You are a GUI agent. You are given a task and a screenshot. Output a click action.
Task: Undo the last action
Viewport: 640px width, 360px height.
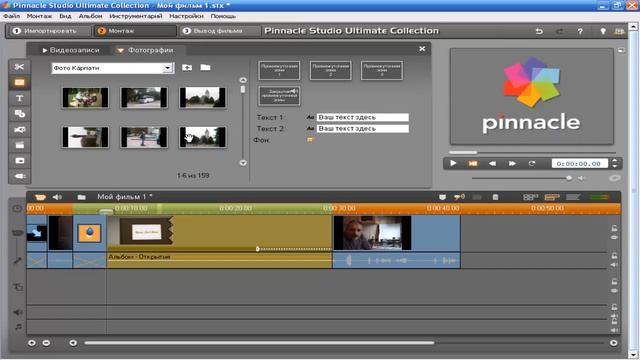click(x=539, y=31)
